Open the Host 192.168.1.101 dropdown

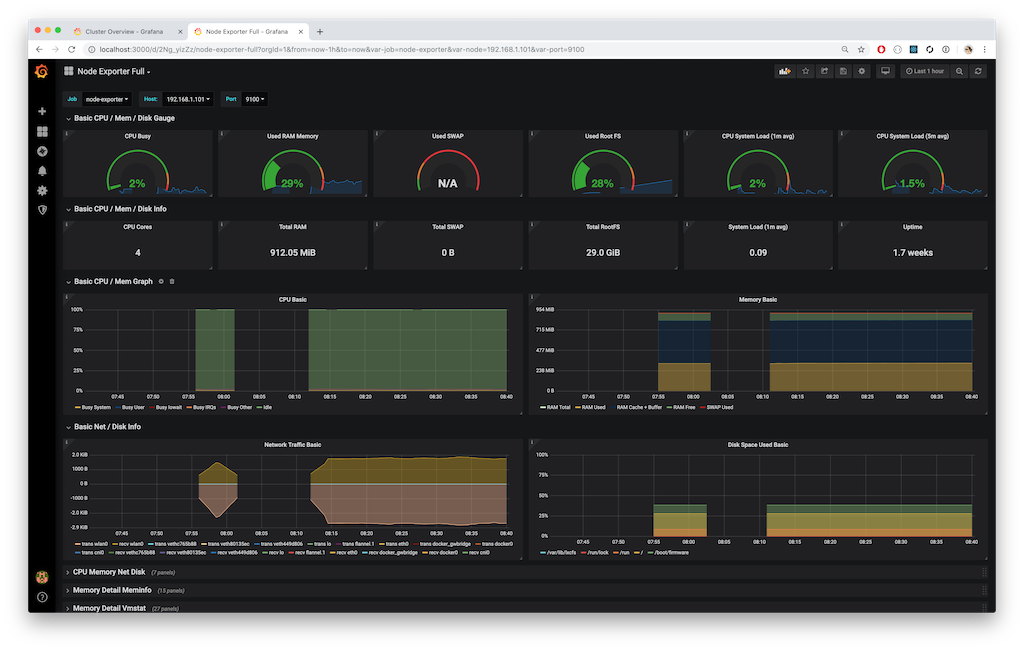188,99
